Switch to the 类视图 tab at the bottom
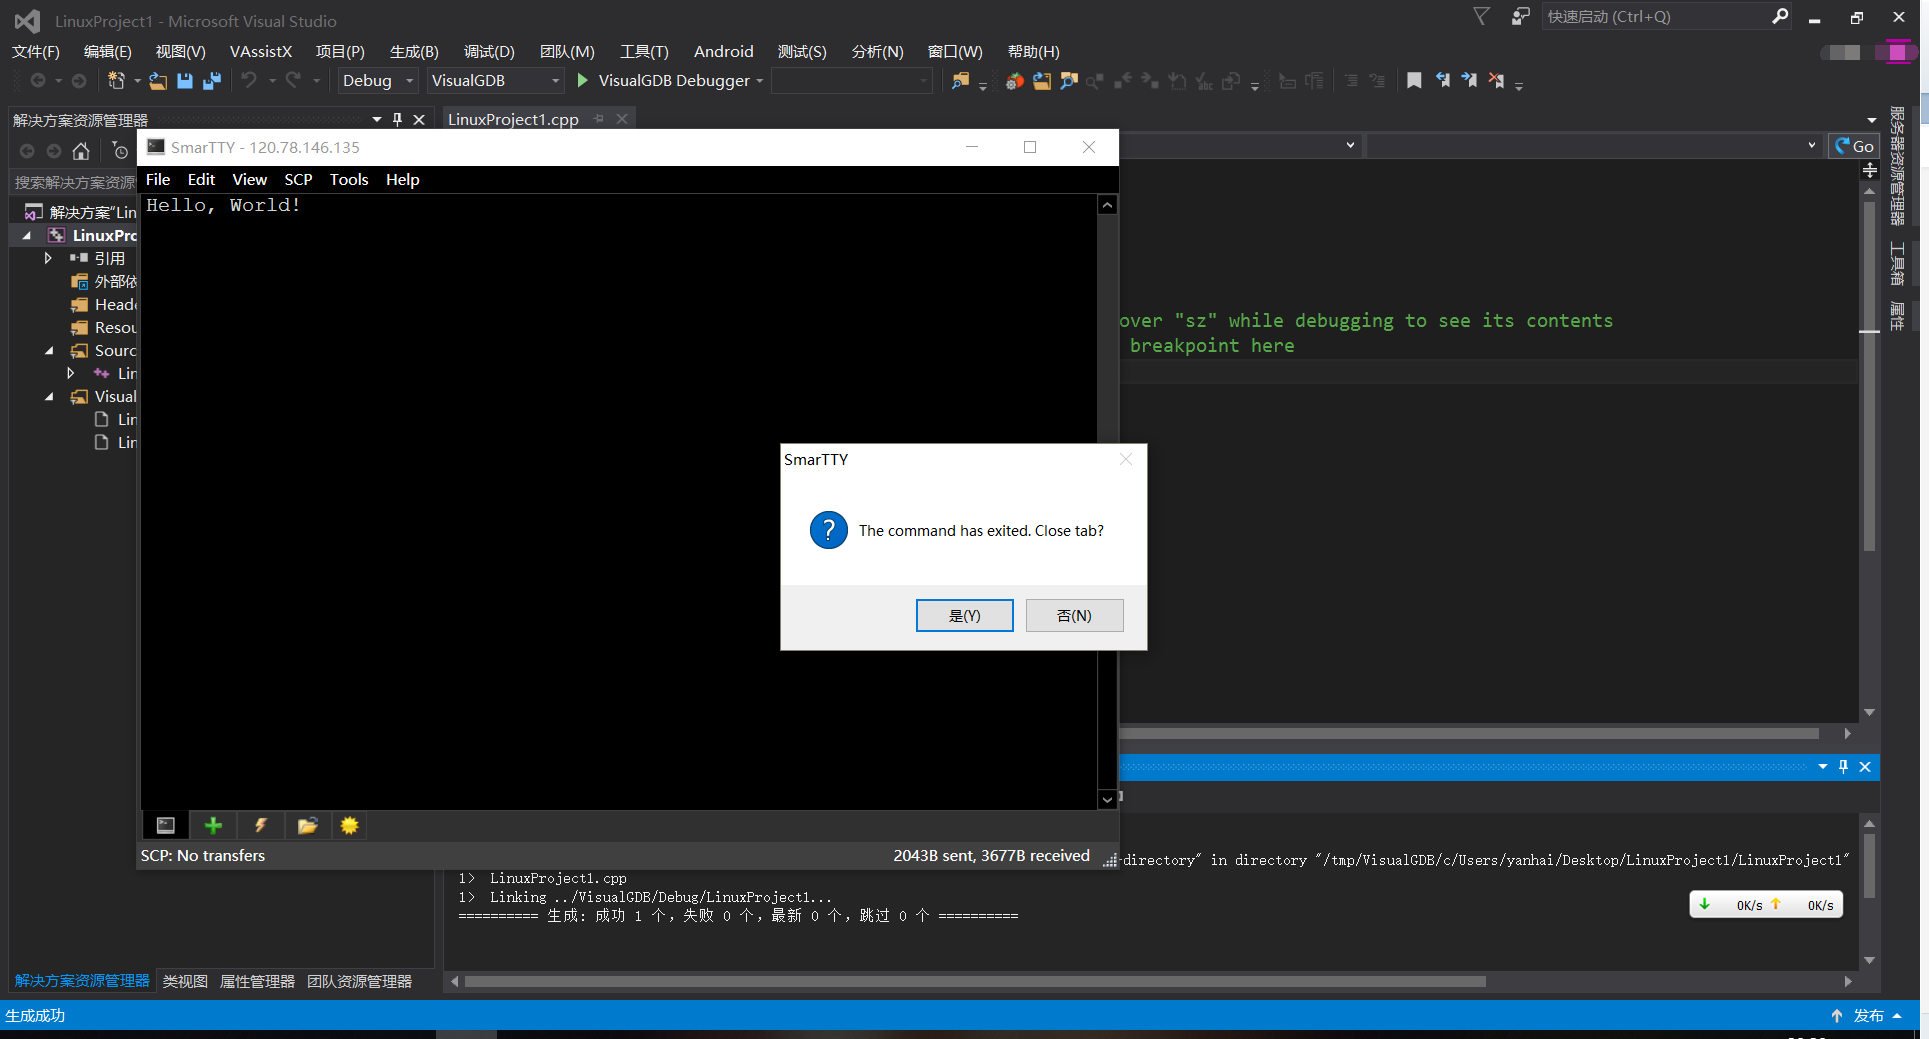This screenshot has height=1039, width=1929. click(184, 981)
